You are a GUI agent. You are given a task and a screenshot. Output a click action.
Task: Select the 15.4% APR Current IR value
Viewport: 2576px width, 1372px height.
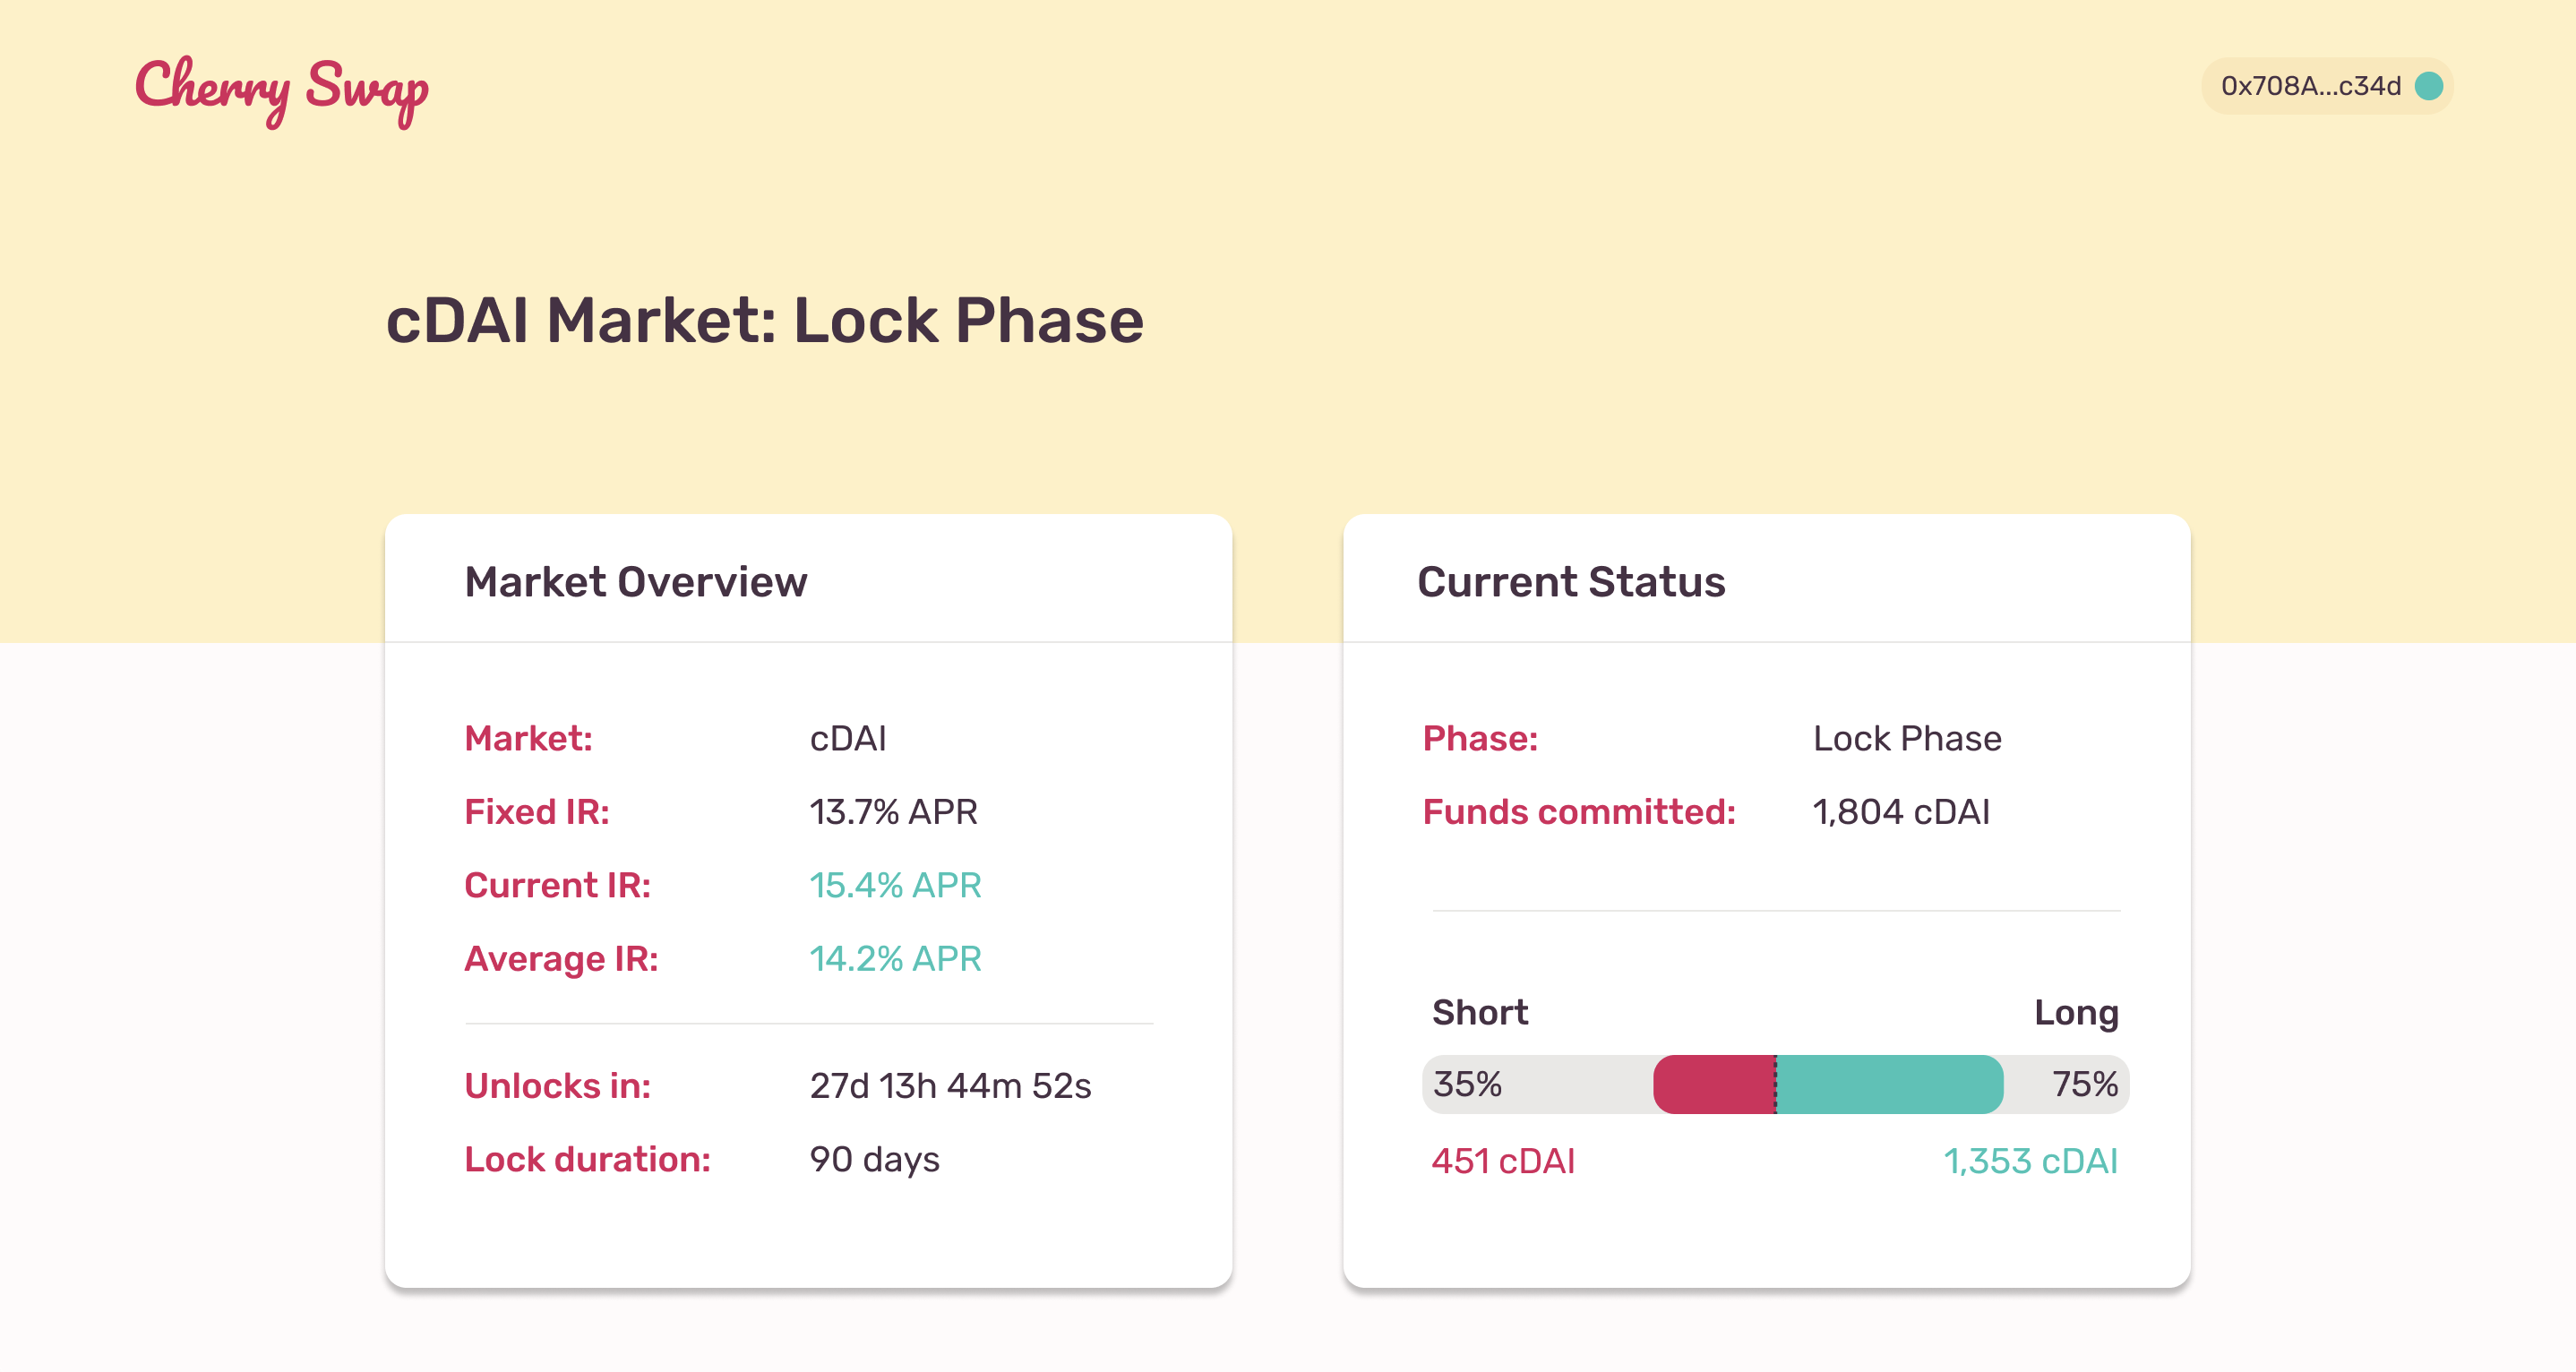(x=895, y=885)
